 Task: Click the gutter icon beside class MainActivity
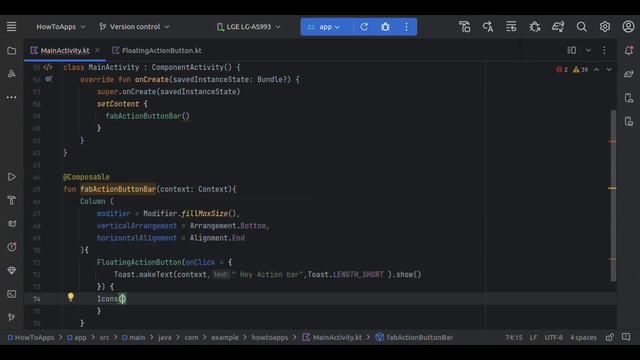(48, 67)
